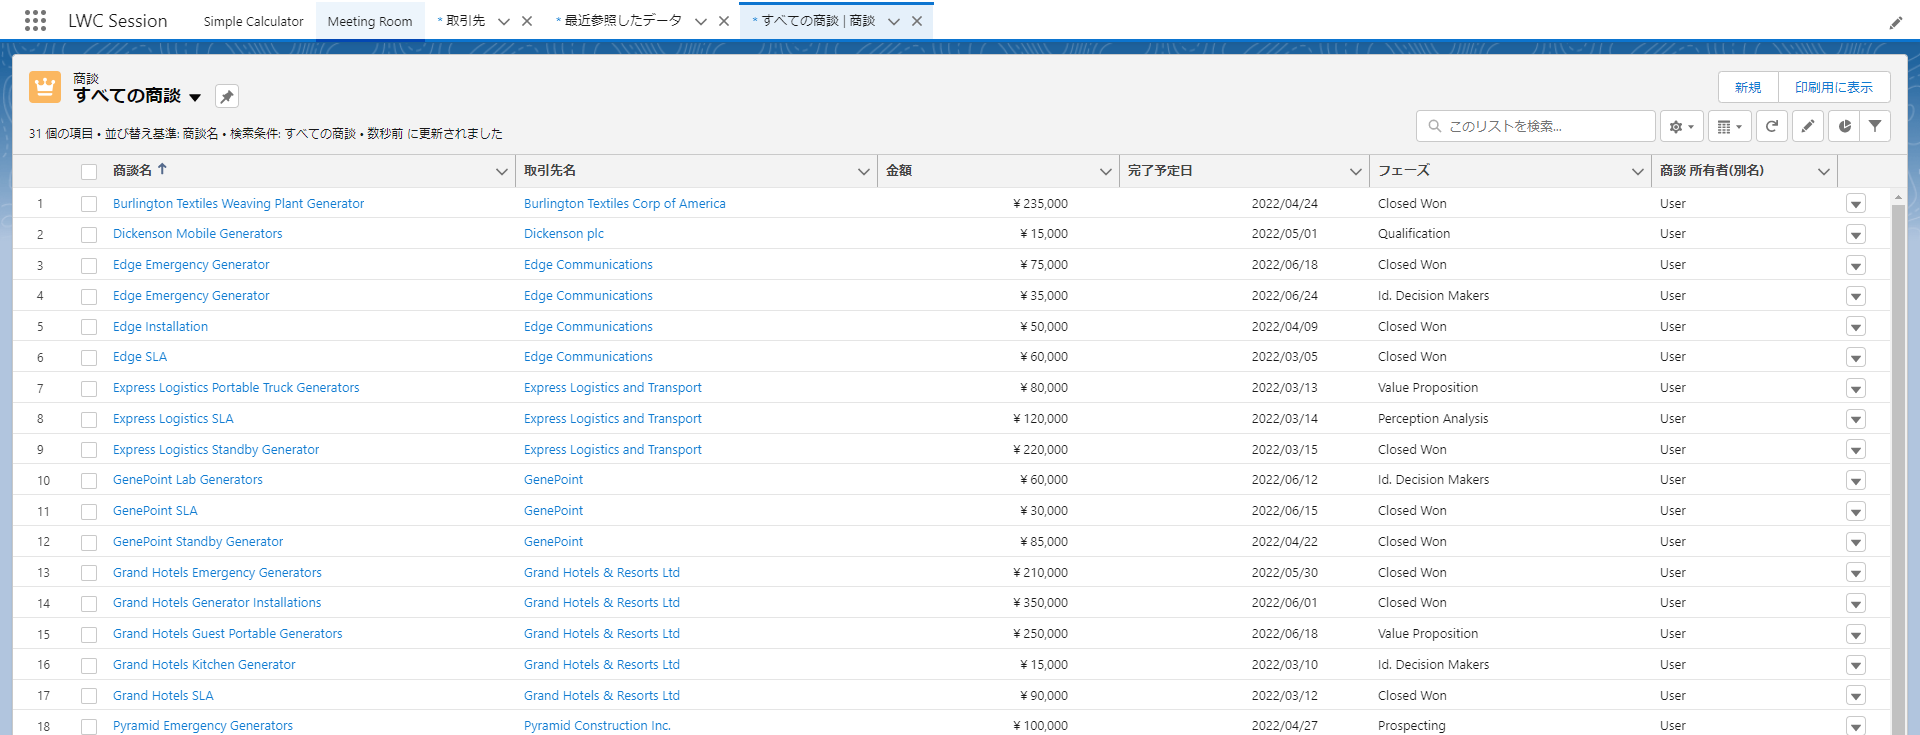1920x735 pixels.
Task: Open row actions for GenePoint SLA
Action: pyautogui.click(x=1856, y=512)
